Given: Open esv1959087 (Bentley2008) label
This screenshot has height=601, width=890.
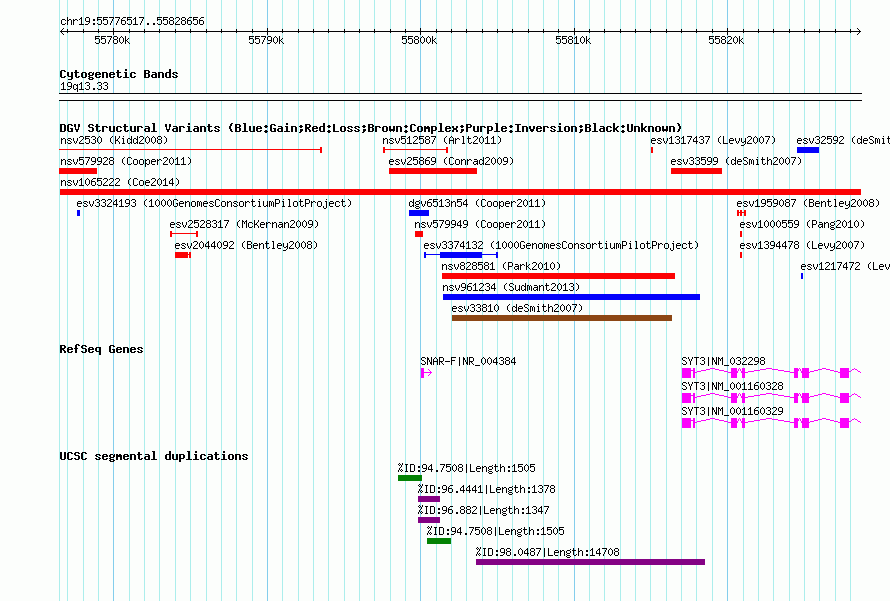Looking at the screenshot, I should click(x=808, y=203).
